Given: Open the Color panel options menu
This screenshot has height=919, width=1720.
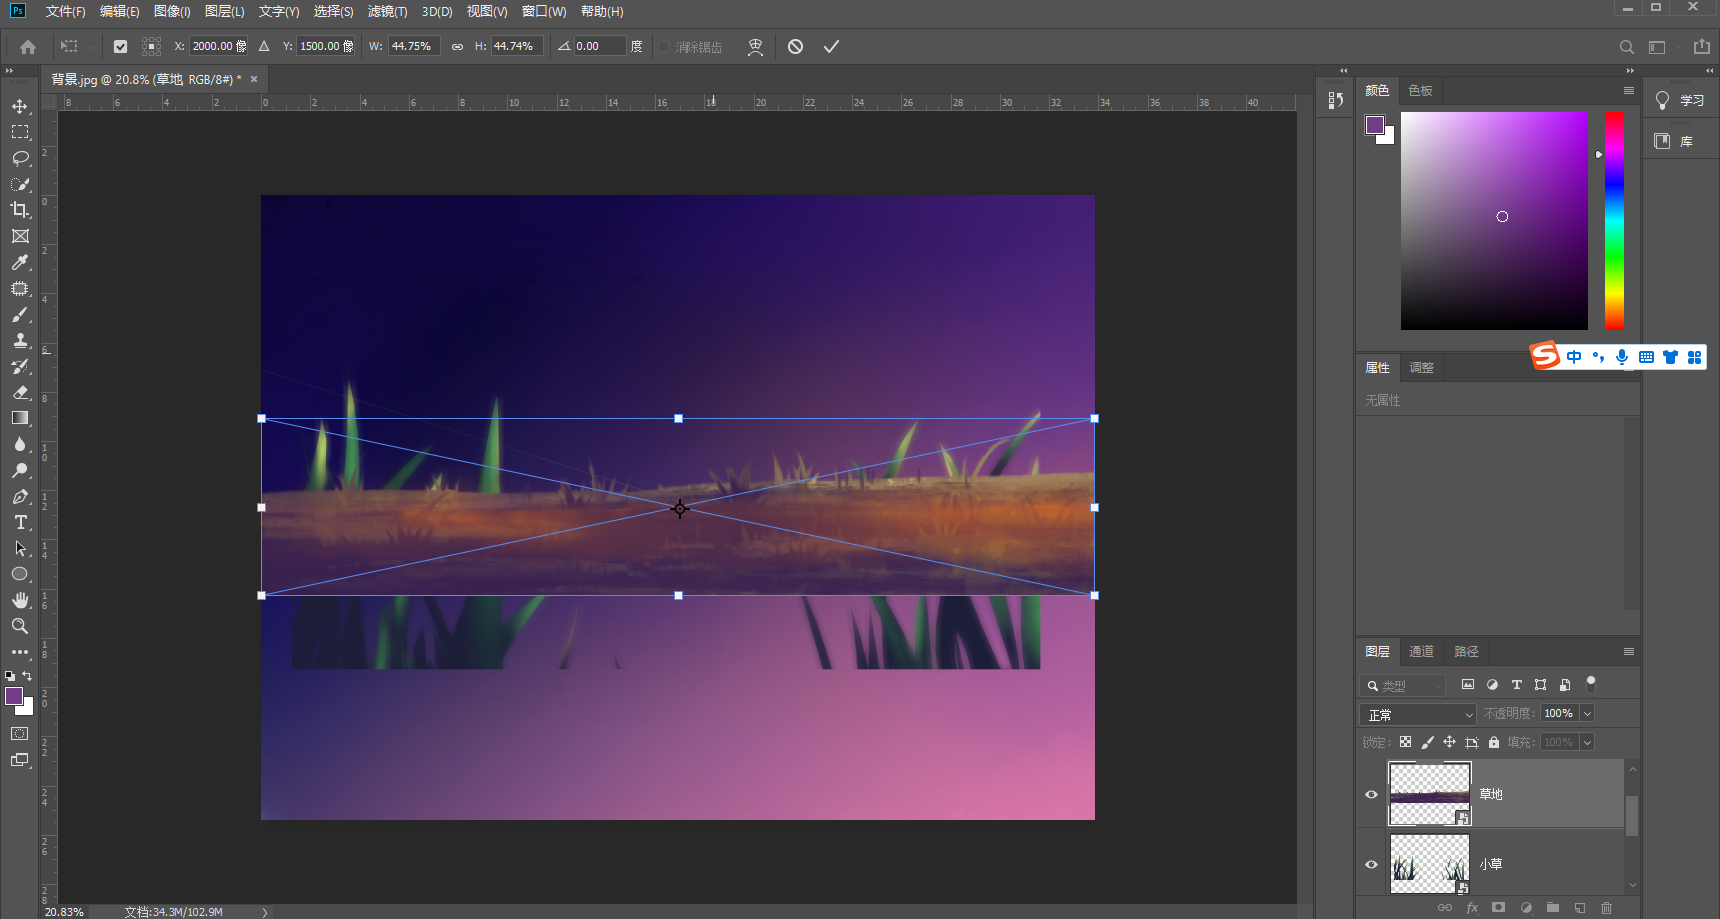Looking at the screenshot, I should pos(1629,90).
